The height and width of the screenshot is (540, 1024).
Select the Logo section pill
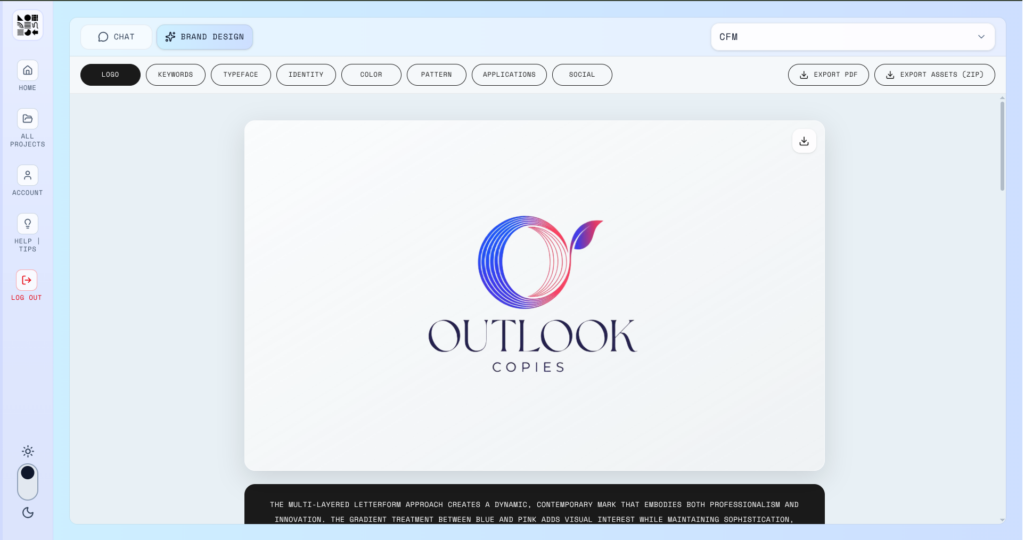110,74
